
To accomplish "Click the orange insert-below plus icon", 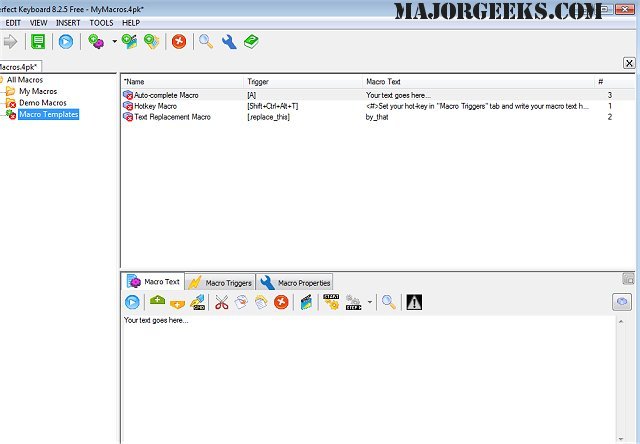I will coord(178,304).
